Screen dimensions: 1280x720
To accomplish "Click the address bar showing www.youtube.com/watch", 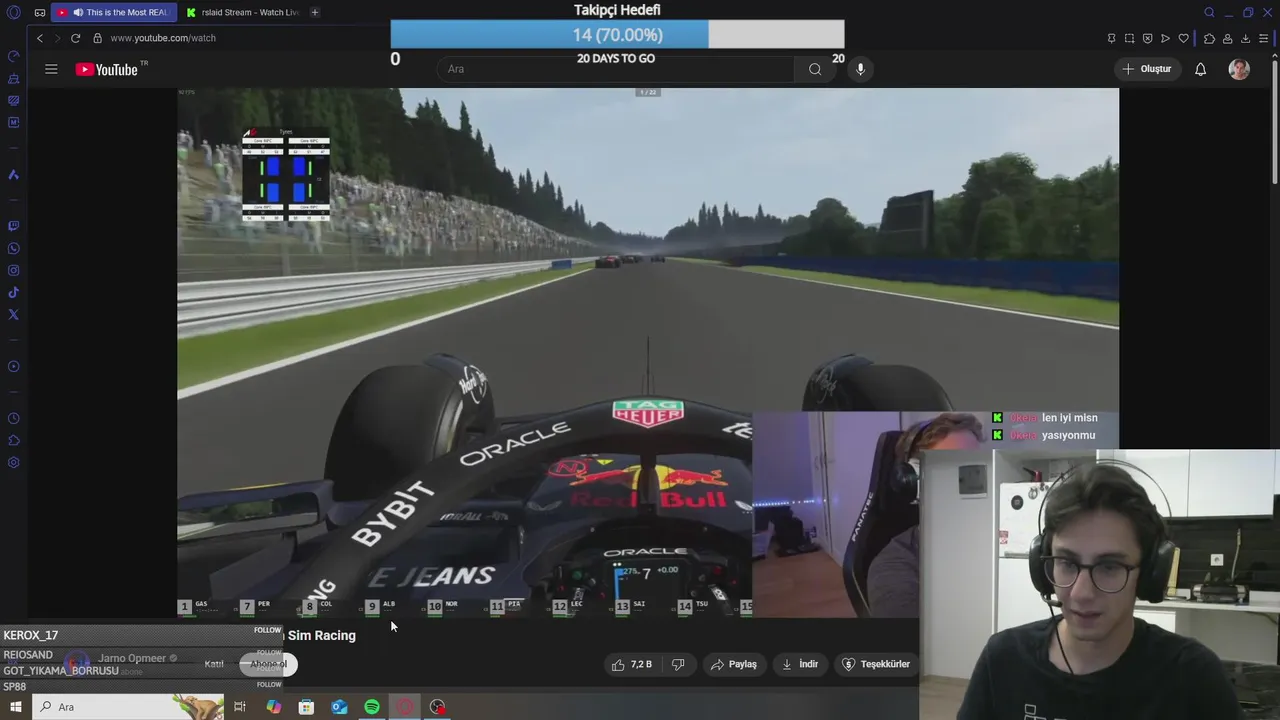I will click(162, 38).
